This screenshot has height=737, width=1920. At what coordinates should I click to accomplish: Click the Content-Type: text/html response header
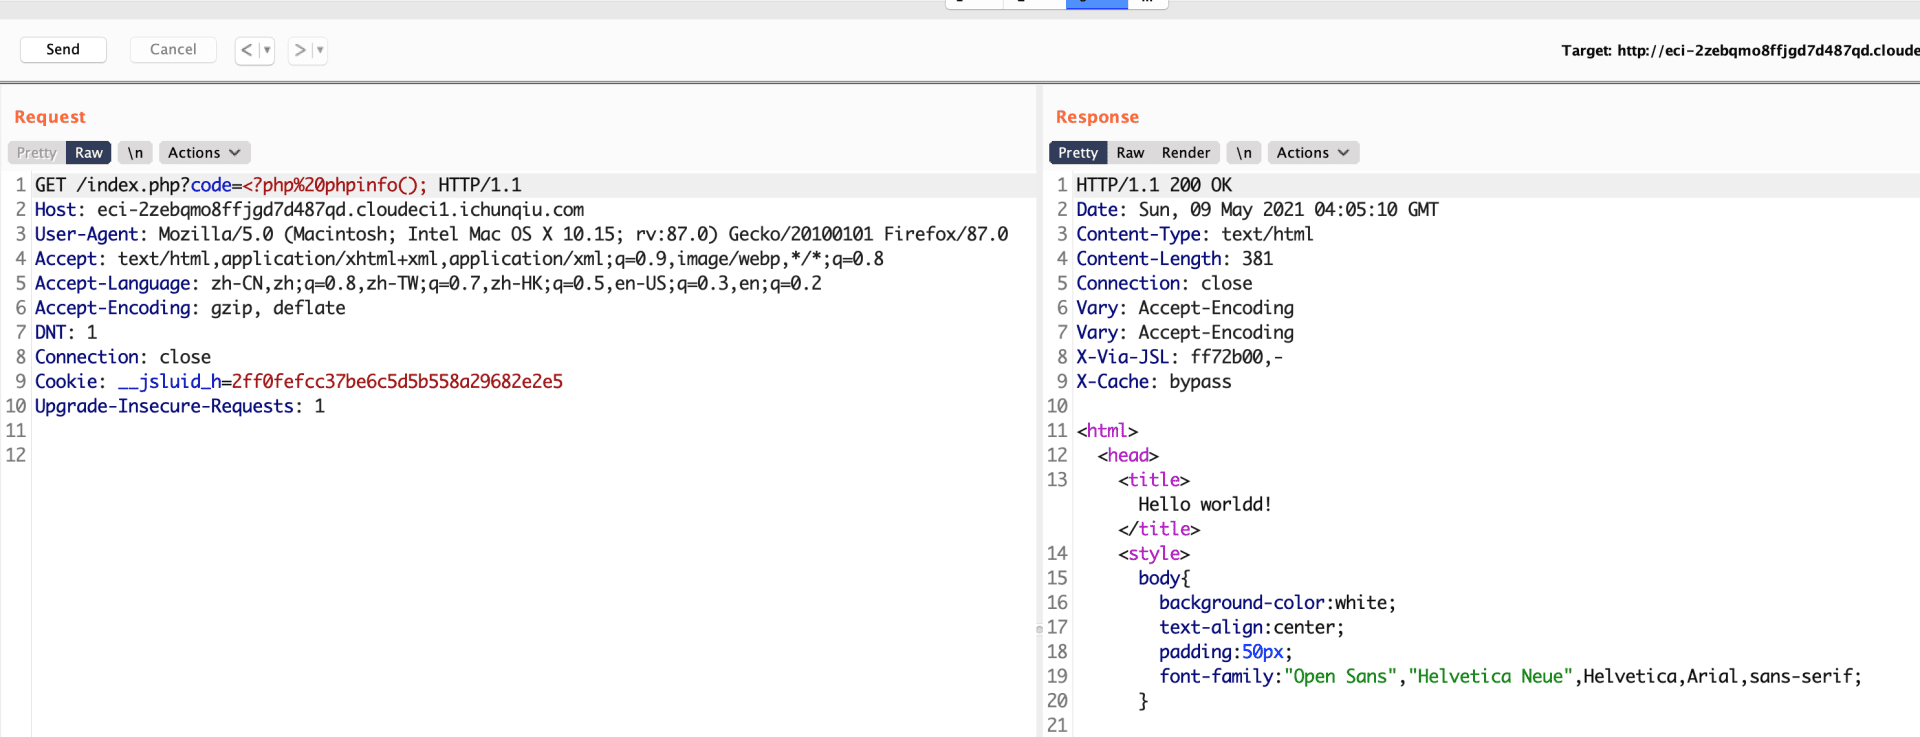tap(1194, 234)
